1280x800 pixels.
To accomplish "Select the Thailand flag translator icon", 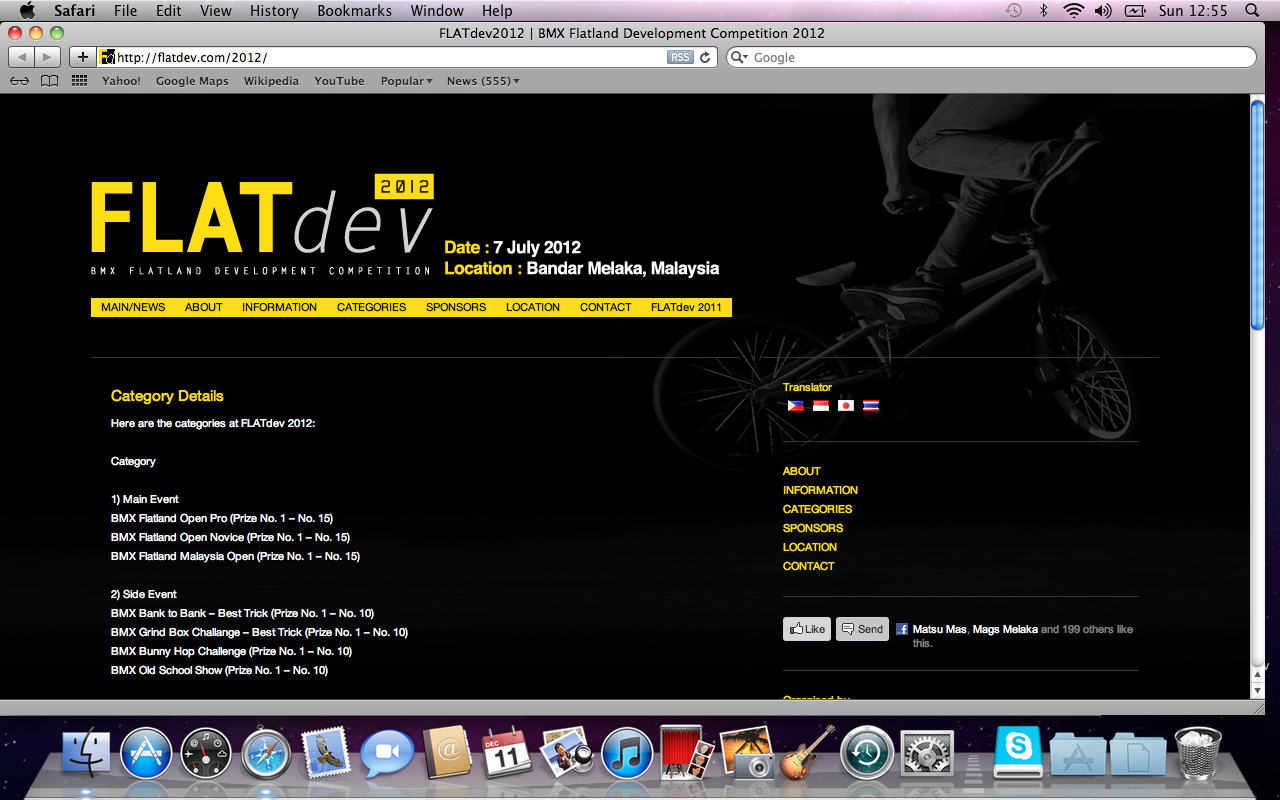I will tap(871, 406).
